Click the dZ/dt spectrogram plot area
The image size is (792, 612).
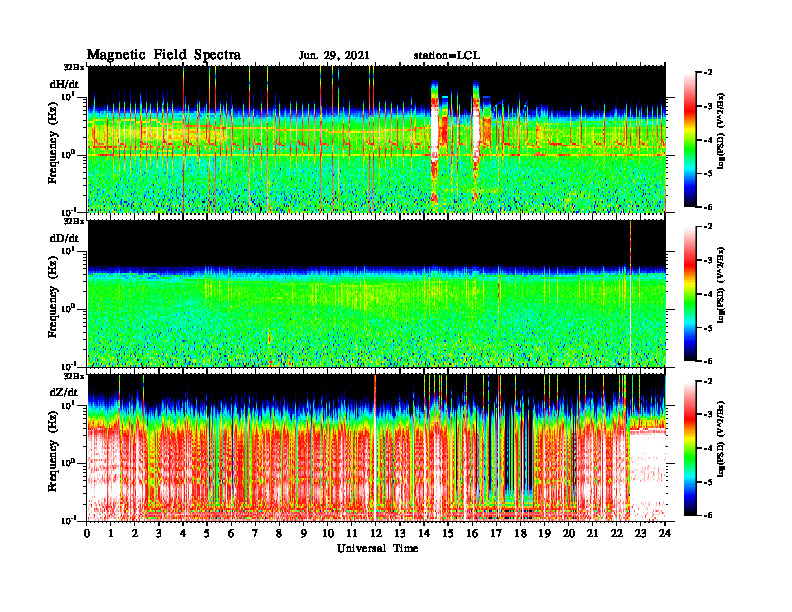pos(376,447)
